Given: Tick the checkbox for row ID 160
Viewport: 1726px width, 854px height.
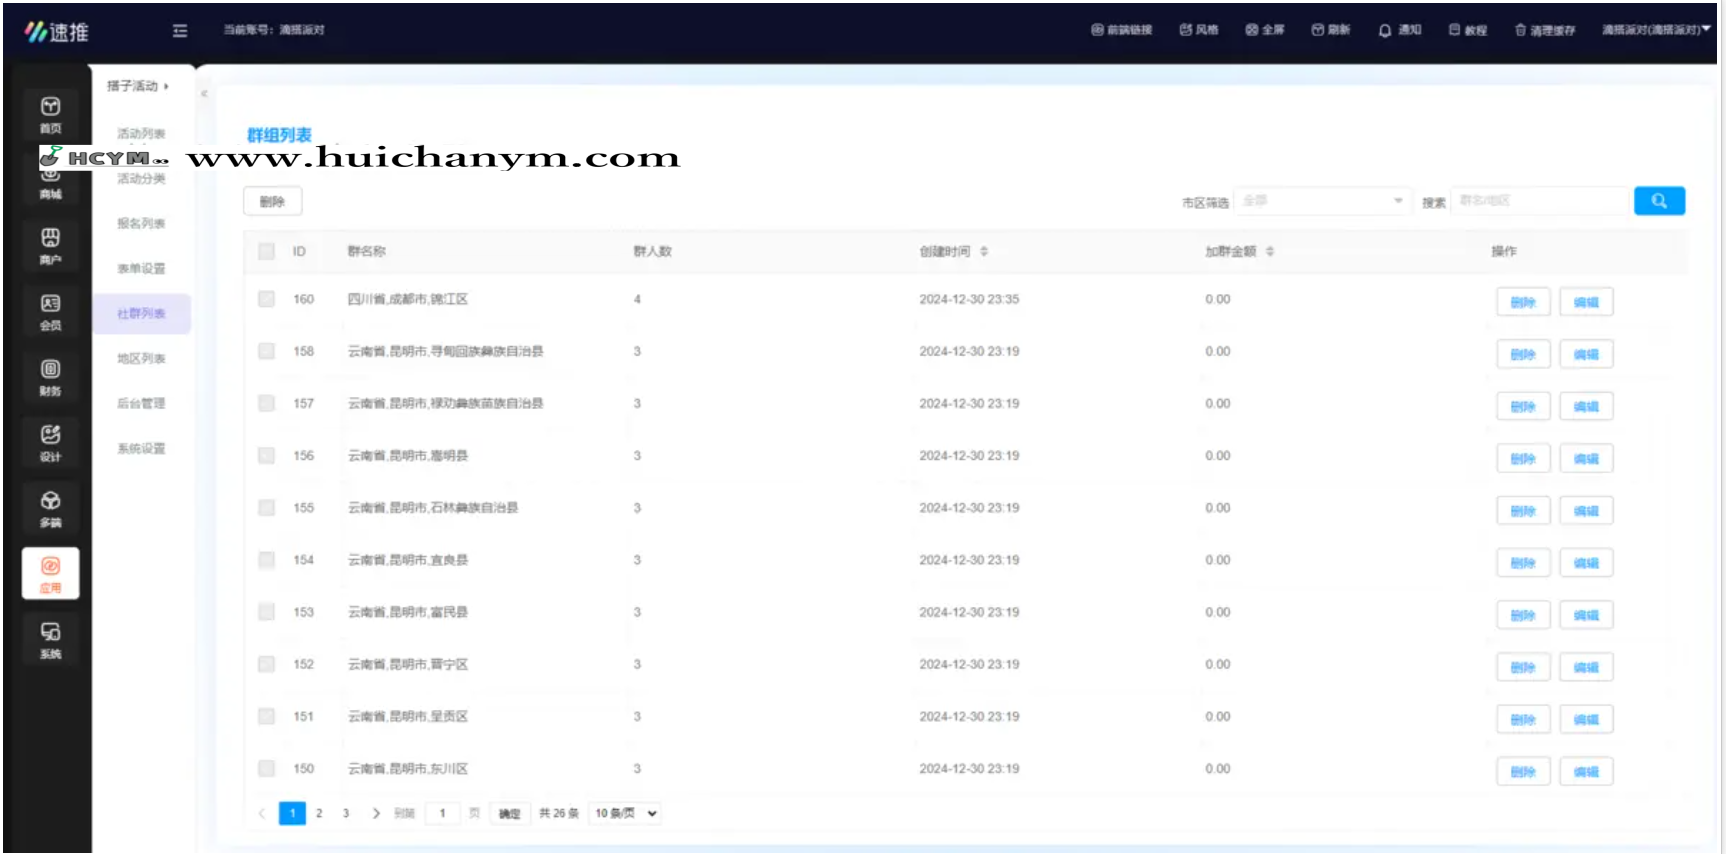Looking at the screenshot, I should click(x=266, y=299).
